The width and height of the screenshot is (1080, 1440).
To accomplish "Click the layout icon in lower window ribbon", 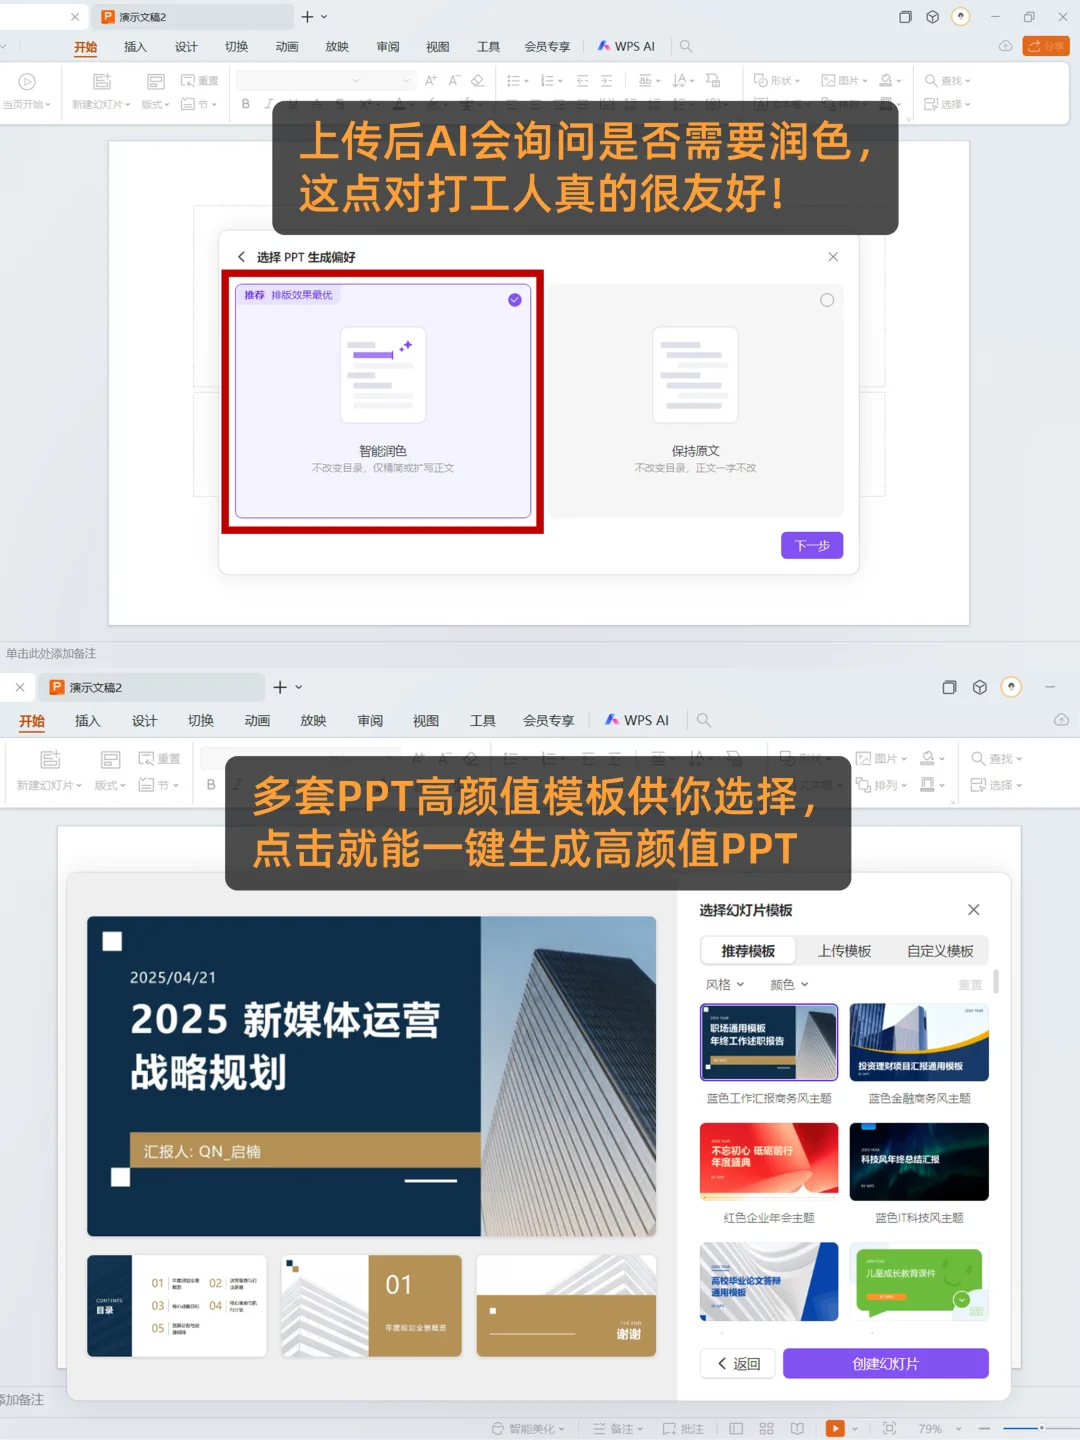I will coord(111,759).
